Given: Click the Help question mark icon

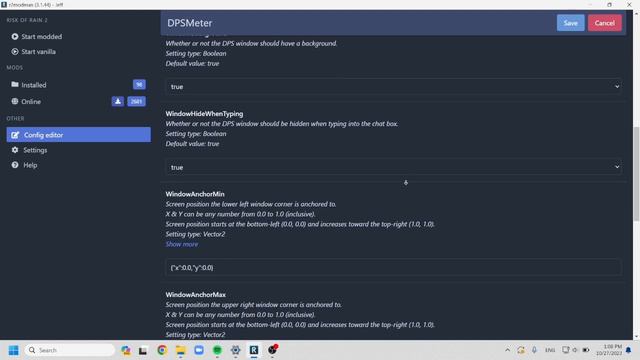Looking at the screenshot, I should [x=15, y=165].
